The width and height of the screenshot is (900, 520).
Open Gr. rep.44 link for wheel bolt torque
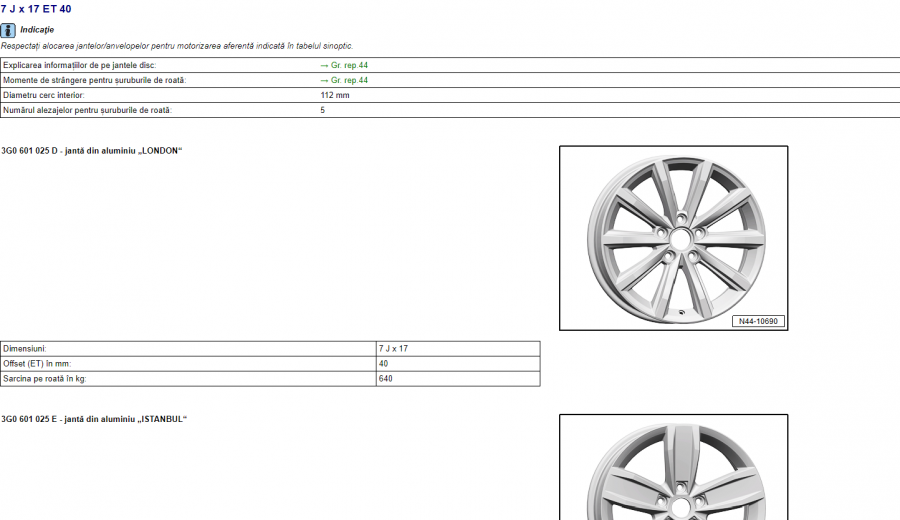344,80
